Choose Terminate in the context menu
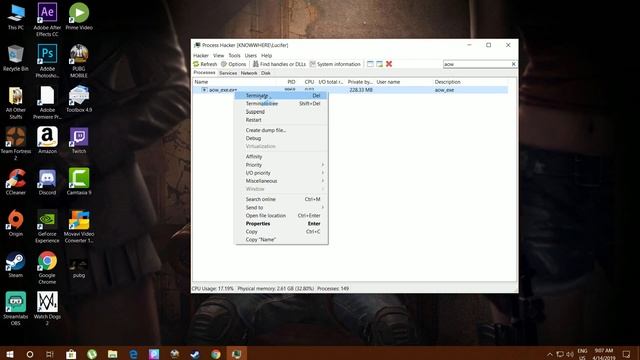The image size is (640, 360). pyautogui.click(x=281, y=96)
